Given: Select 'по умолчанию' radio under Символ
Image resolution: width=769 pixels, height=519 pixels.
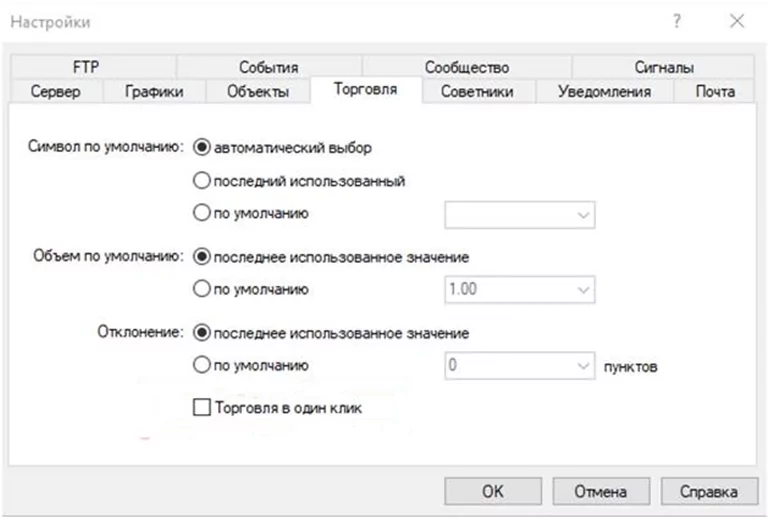Looking at the screenshot, I should pyautogui.click(x=202, y=213).
